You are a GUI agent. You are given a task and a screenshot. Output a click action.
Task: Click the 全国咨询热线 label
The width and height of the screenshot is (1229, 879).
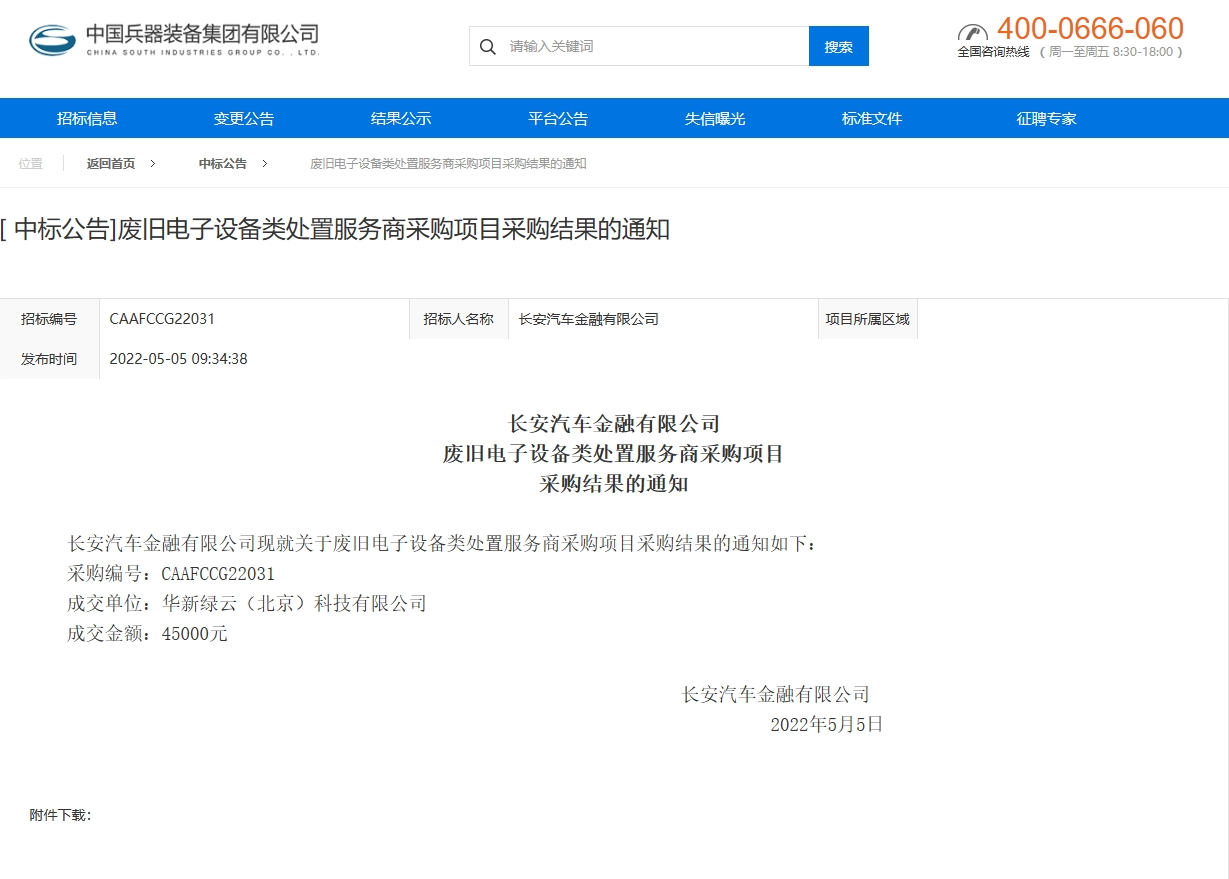click(x=994, y=52)
